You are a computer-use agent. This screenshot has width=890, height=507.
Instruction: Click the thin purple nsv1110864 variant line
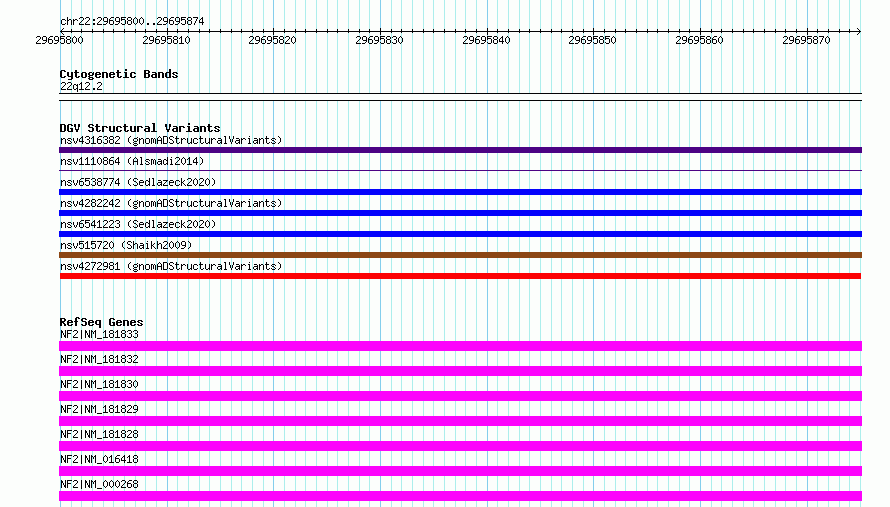click(460, 170)
